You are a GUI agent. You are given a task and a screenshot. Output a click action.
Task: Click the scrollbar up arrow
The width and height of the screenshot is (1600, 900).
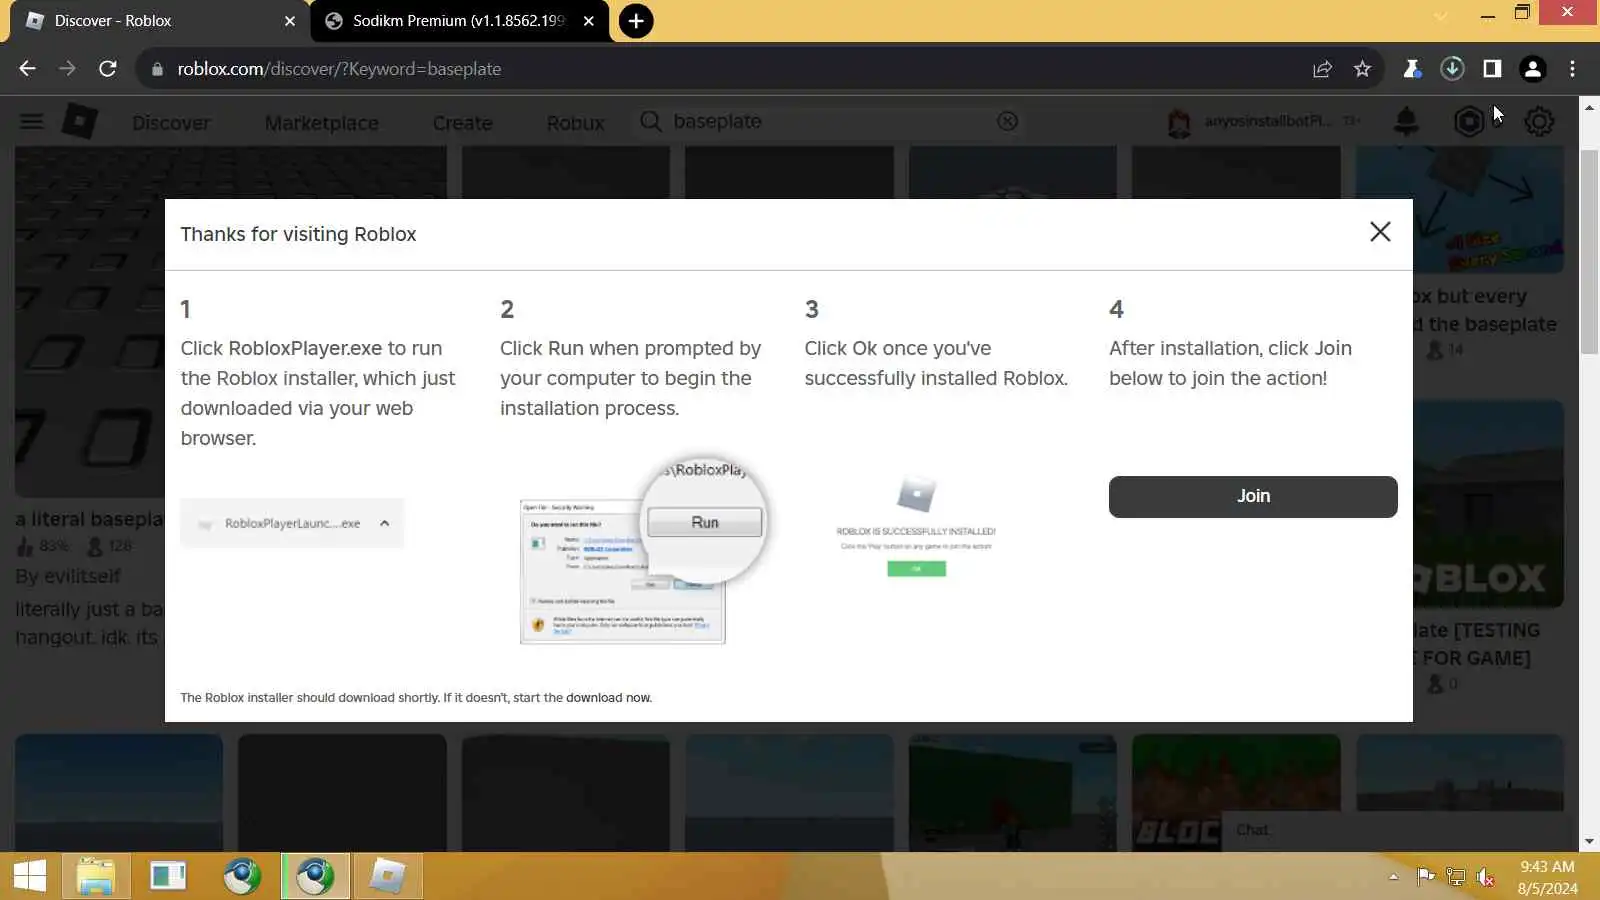[x=1589, y=106]
